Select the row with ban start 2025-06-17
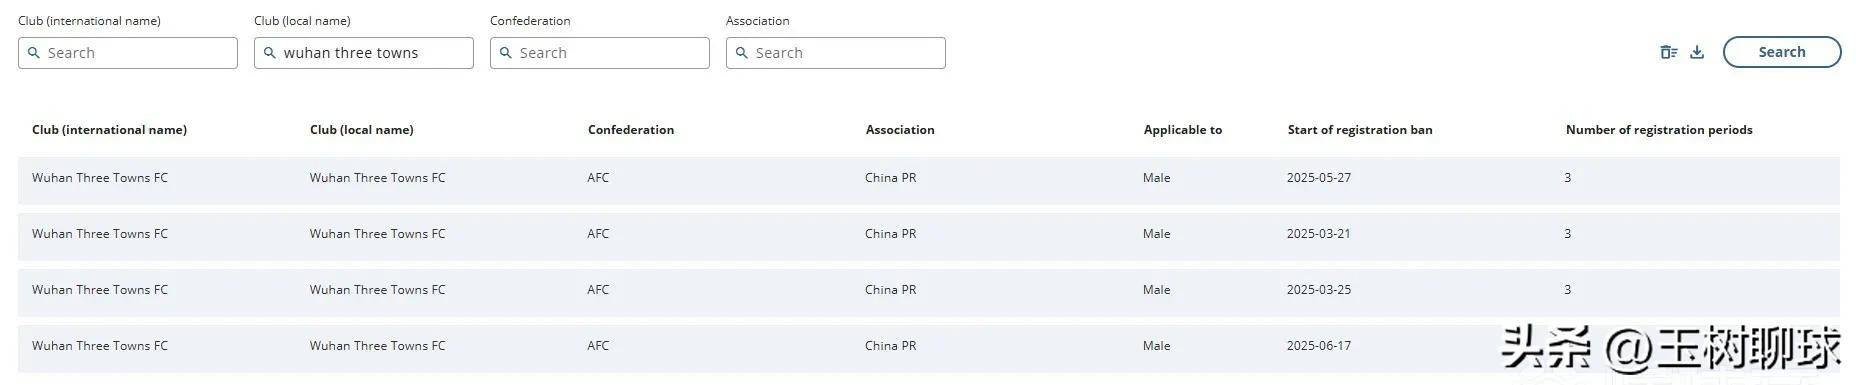The width and height of the screenshot is (1856, 385). [x=928, y=348]
